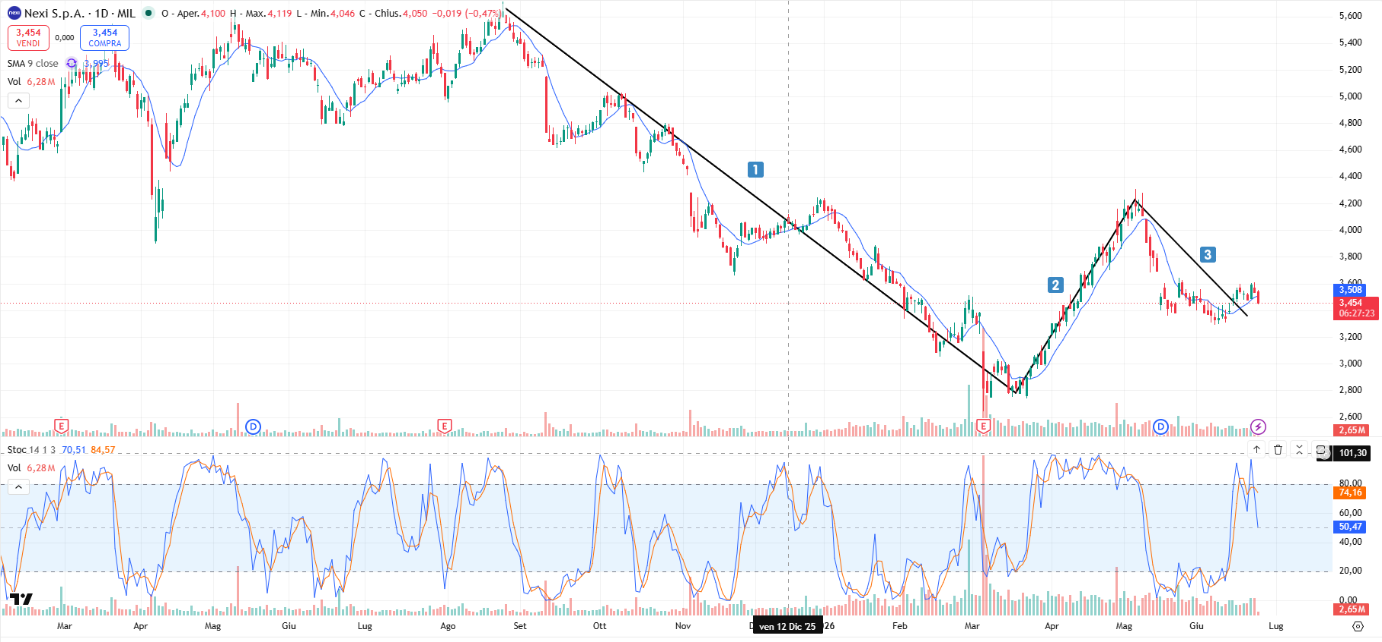Click the 80,00 level on stochastic axis
Screen dimensions: 1382x642
[1350, 484]
